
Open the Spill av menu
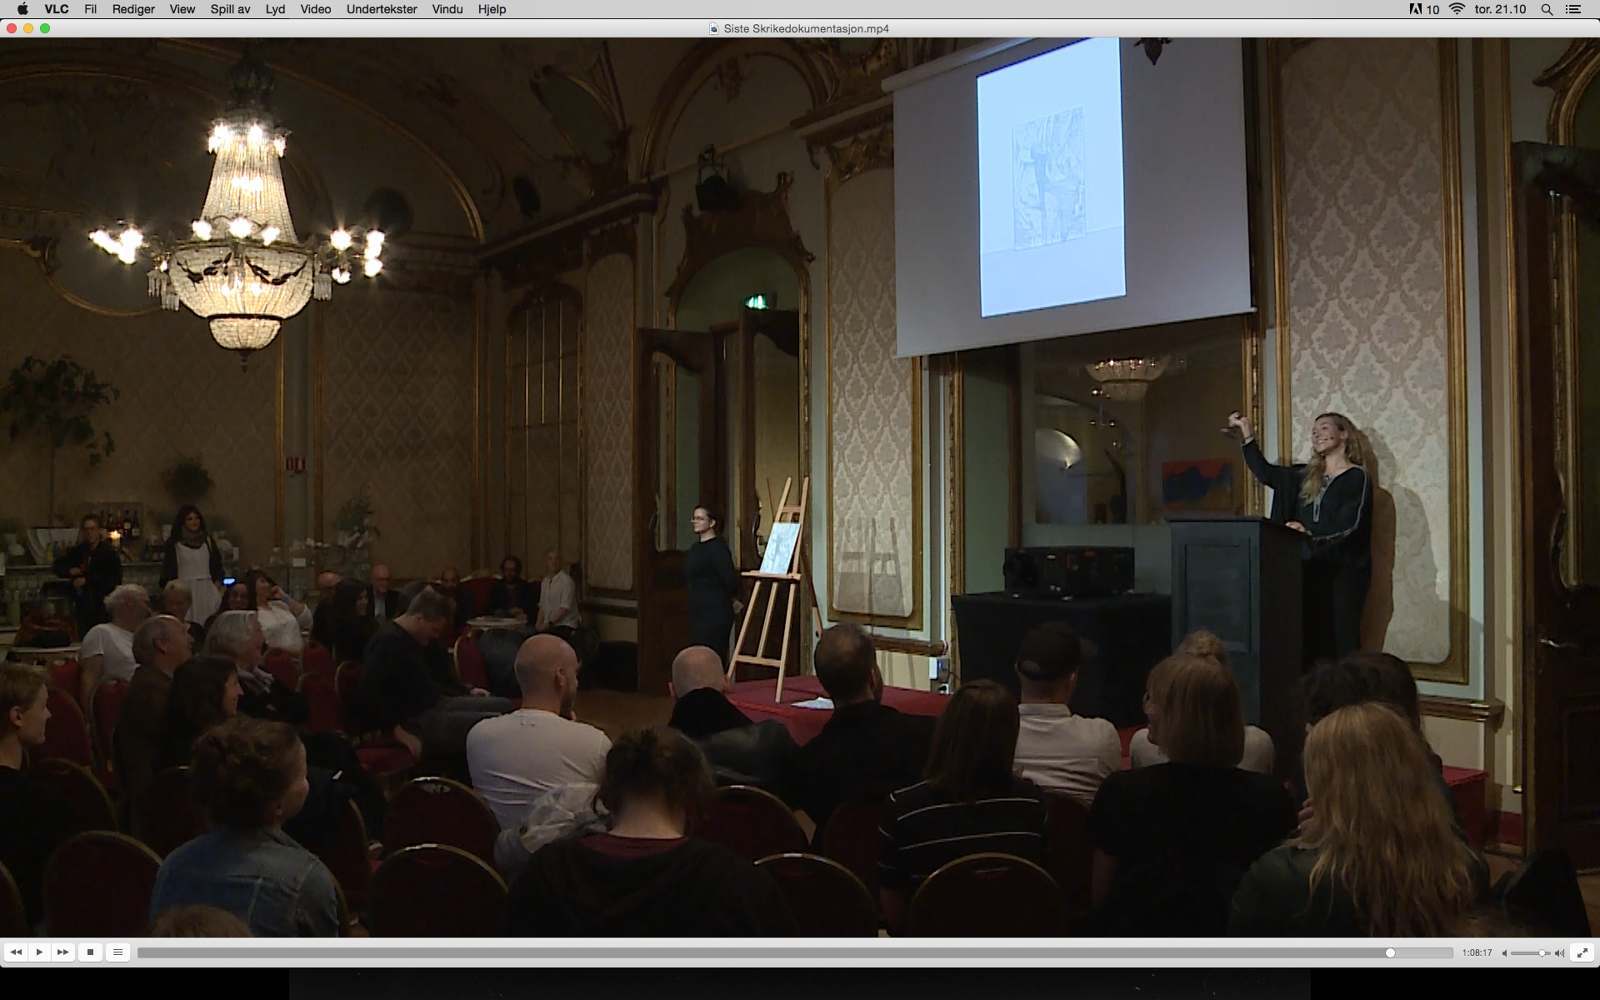click(x=230, y=9)
